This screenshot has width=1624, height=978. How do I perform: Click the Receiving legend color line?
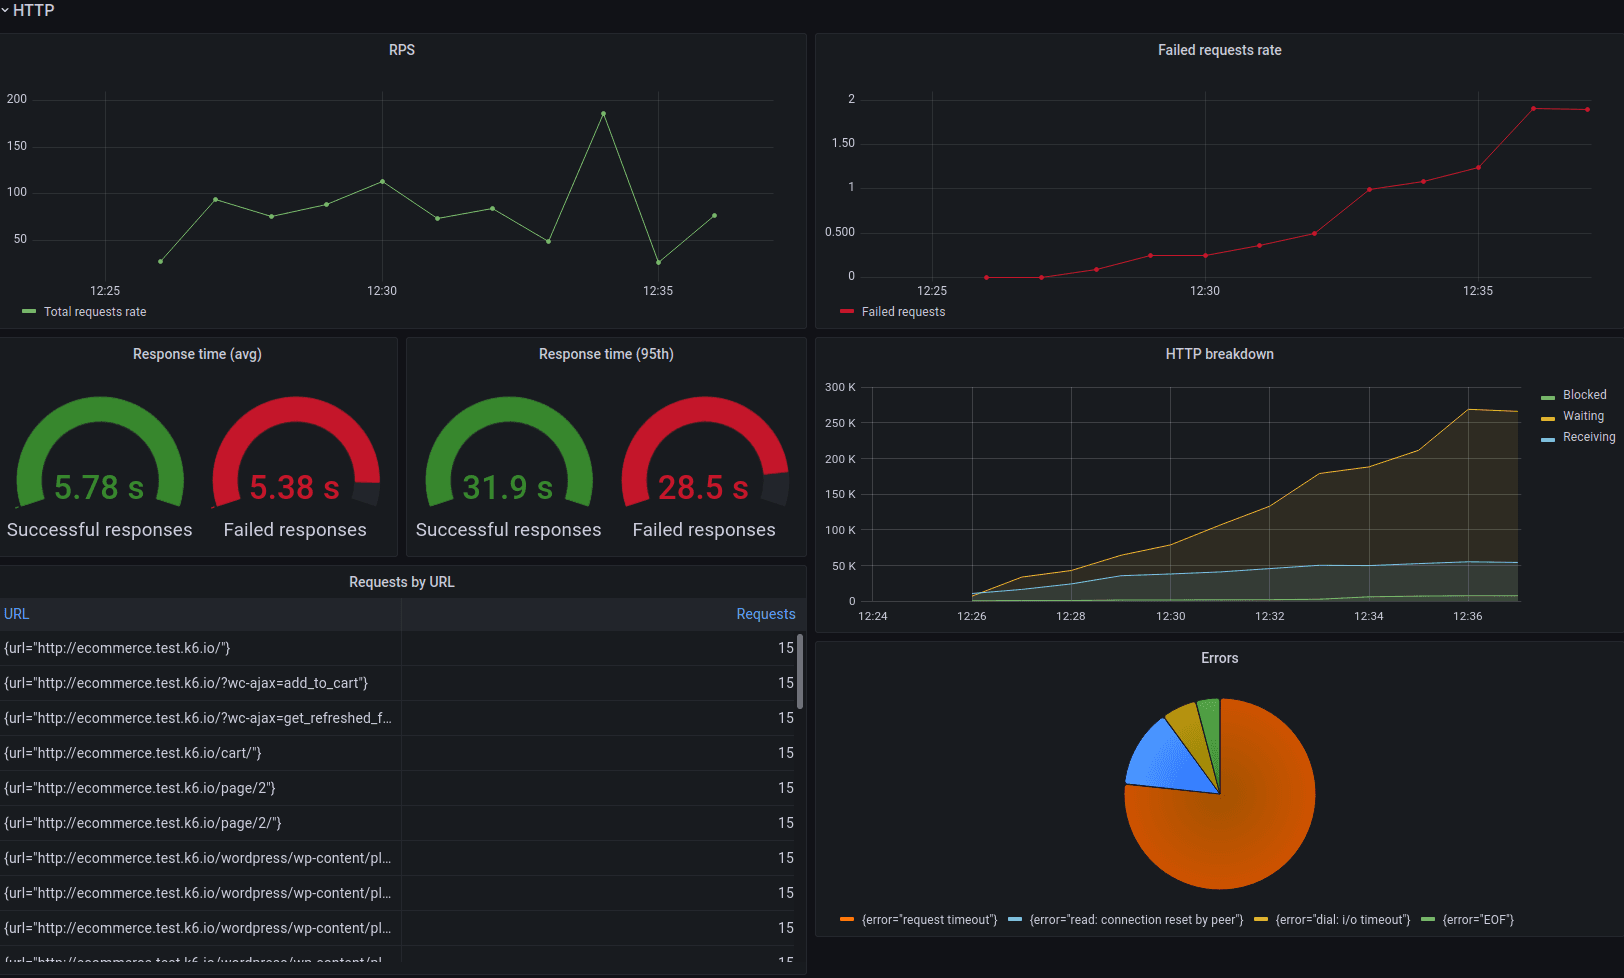[1548, 438]
